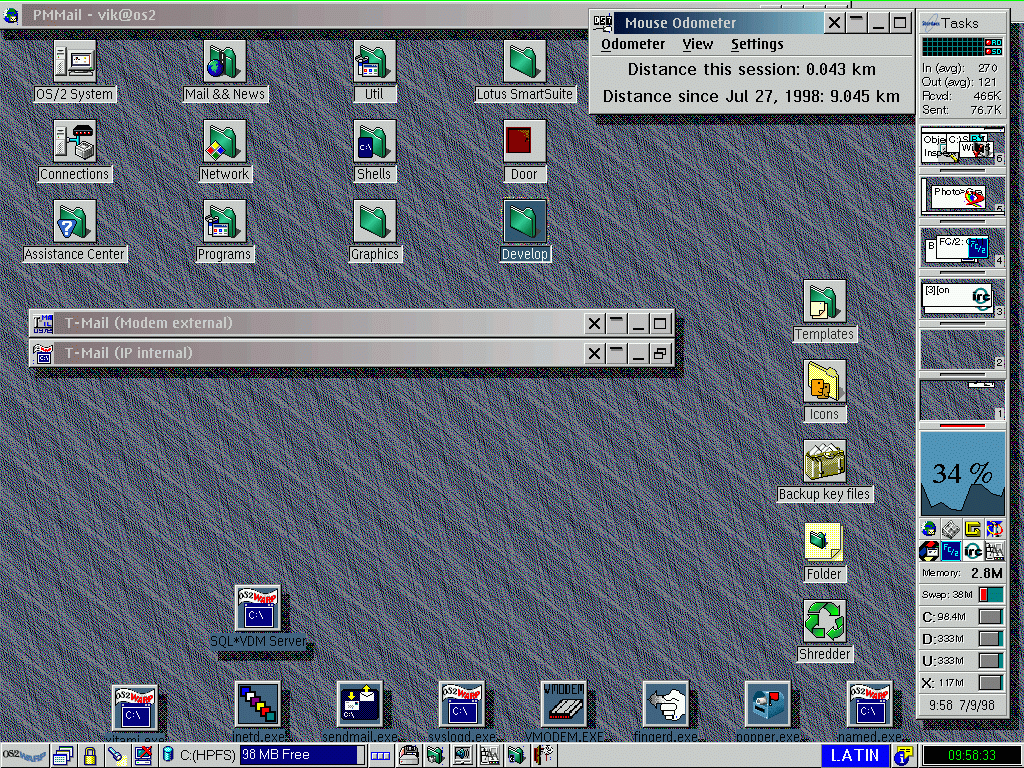Screen dimensions: 1024x768
Task: Select the xitami.exe program icon
Action: 135,707
